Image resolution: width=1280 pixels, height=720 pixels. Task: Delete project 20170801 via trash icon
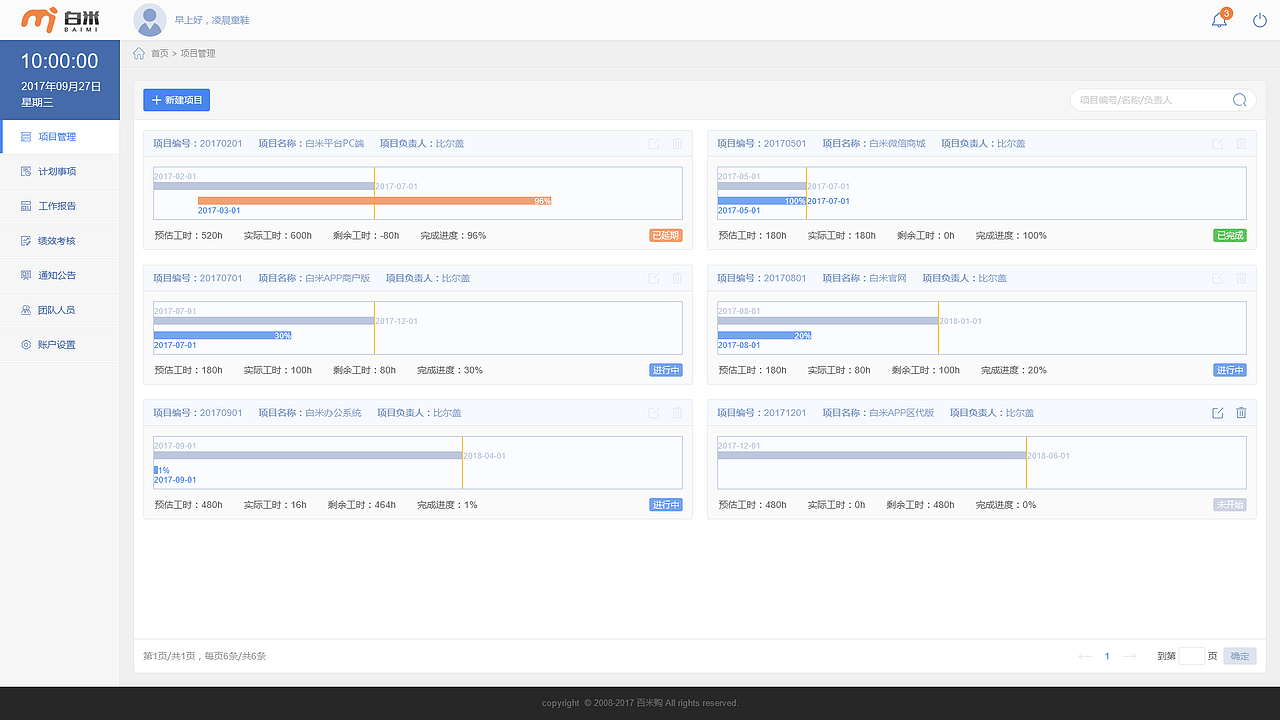(1241, 278)
